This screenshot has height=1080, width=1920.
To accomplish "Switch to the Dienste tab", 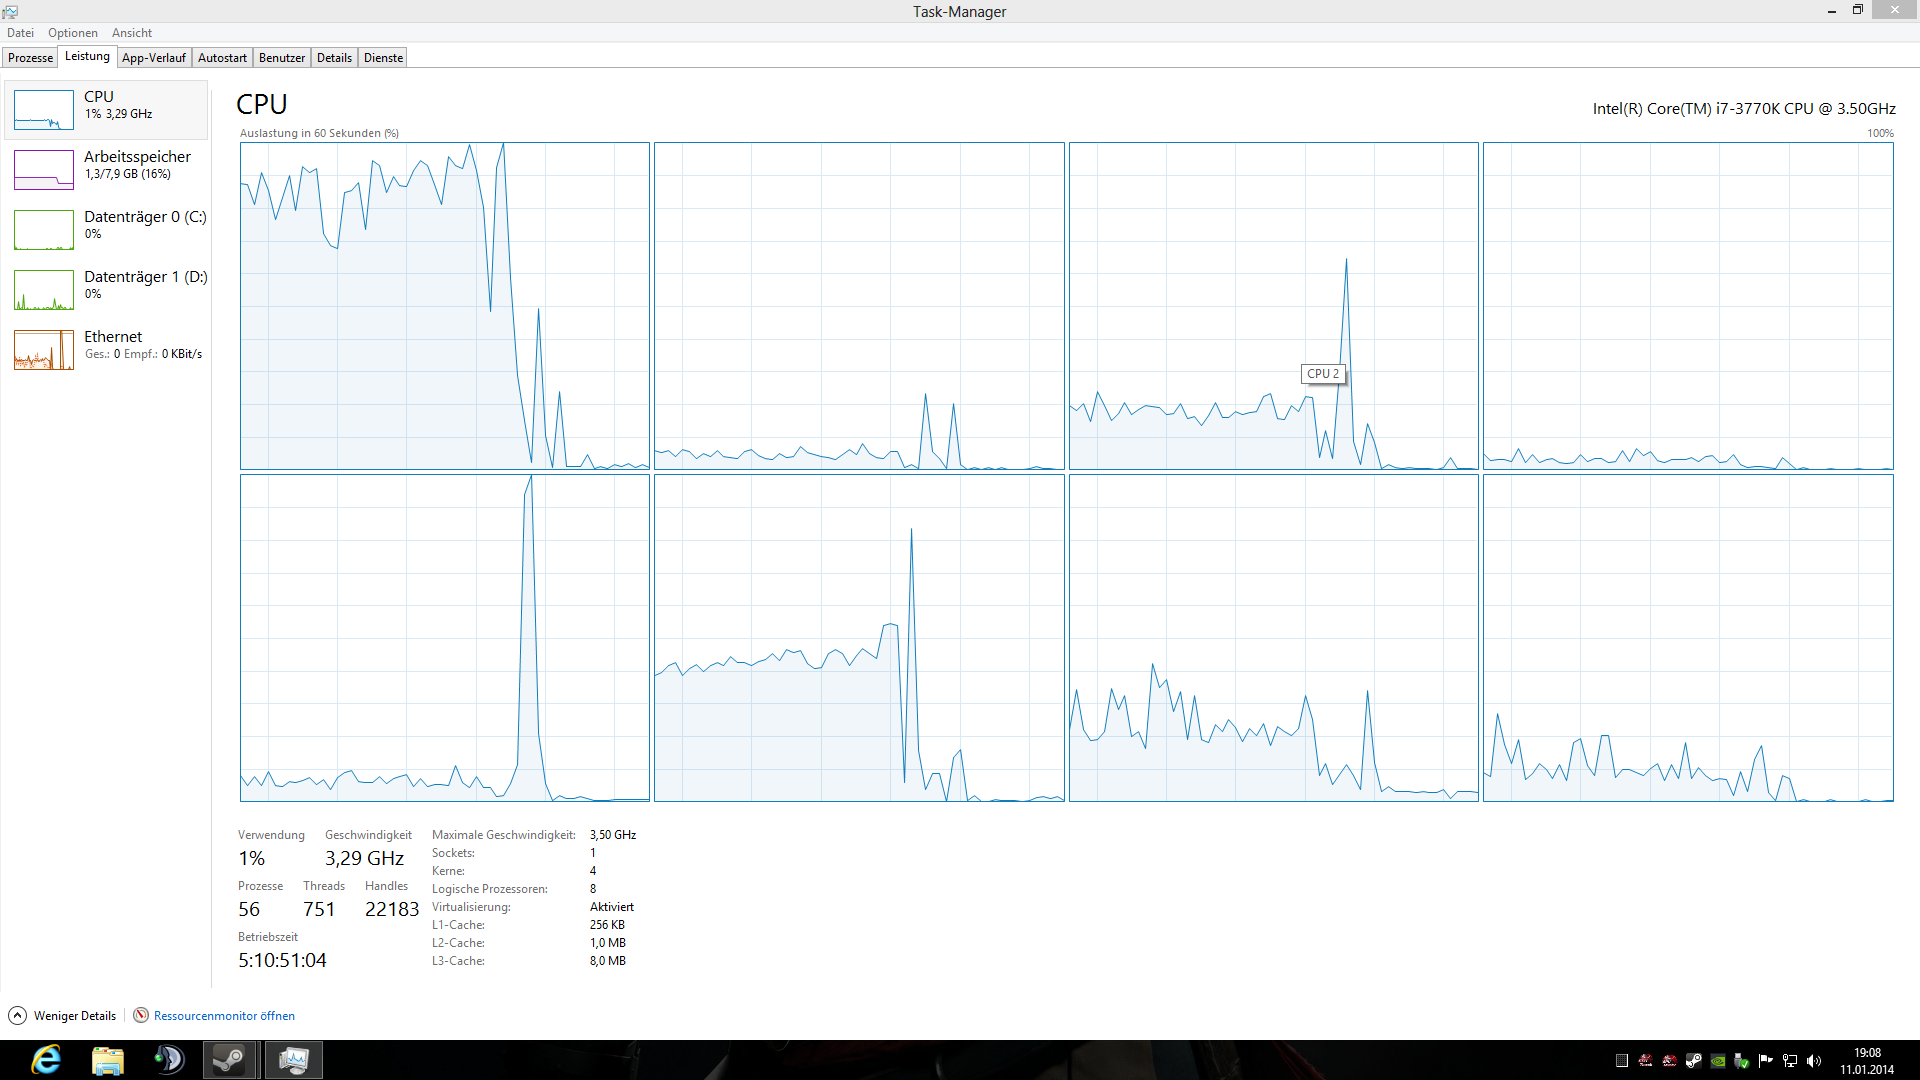I will [x=383, y=58].
